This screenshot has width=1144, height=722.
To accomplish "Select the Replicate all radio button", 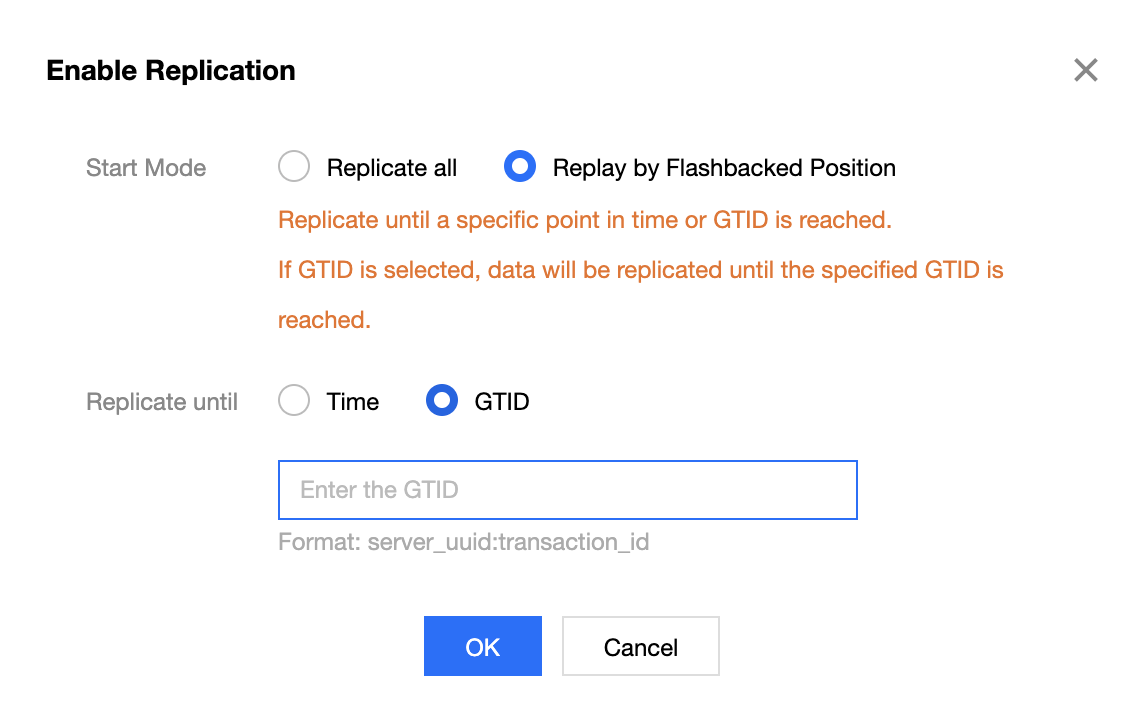I will tap(294, 167).
